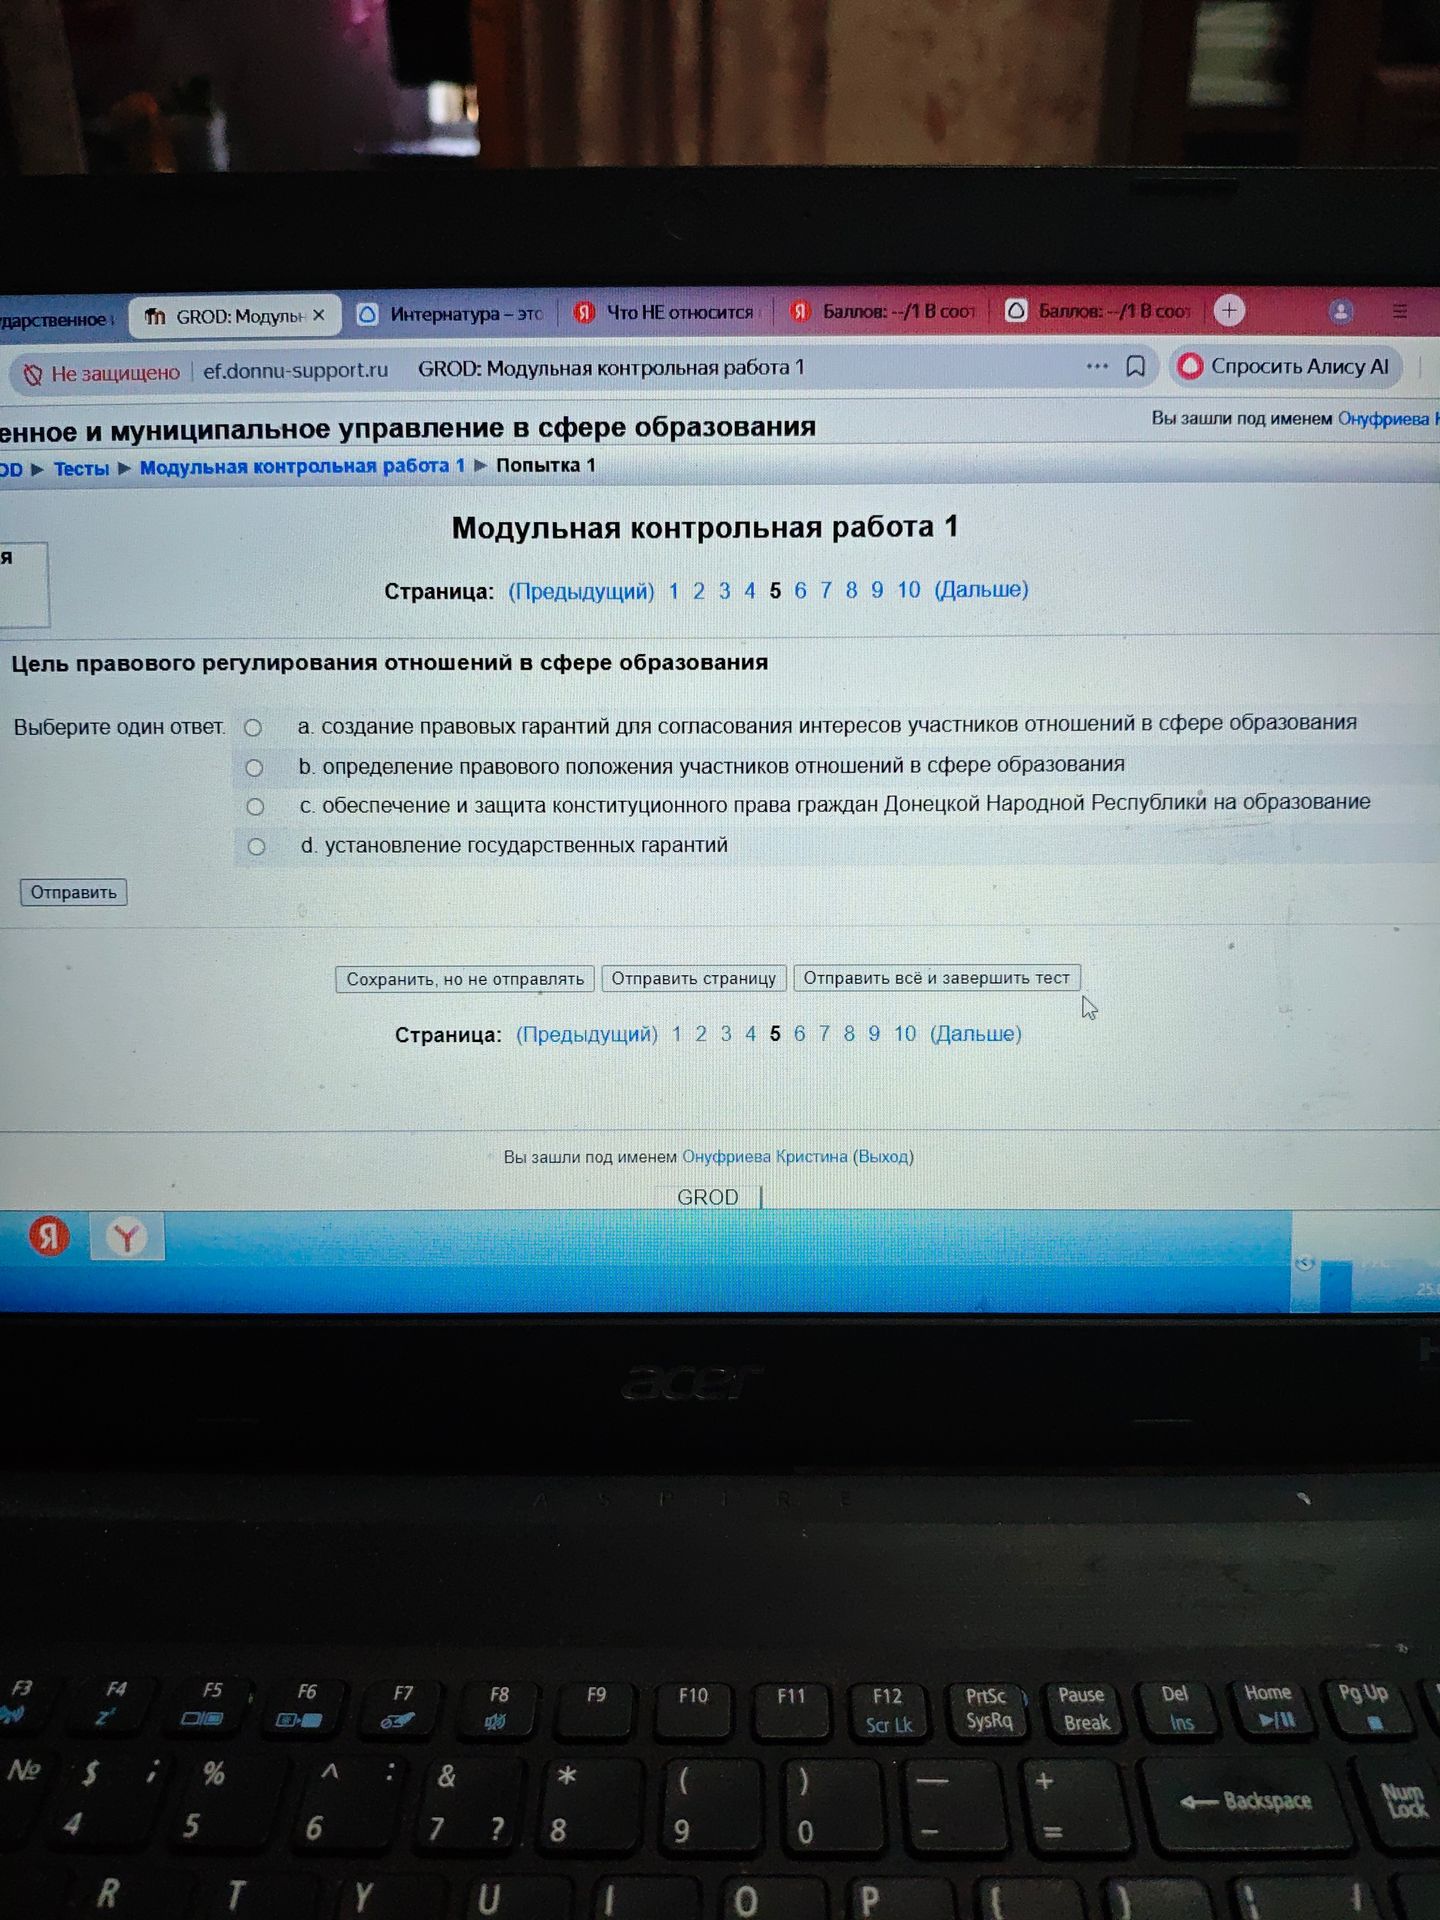This screenshot has width=1440, height=1920.
Task: Click the browser profile avatar icon
Action: (x=1341, y=312)
